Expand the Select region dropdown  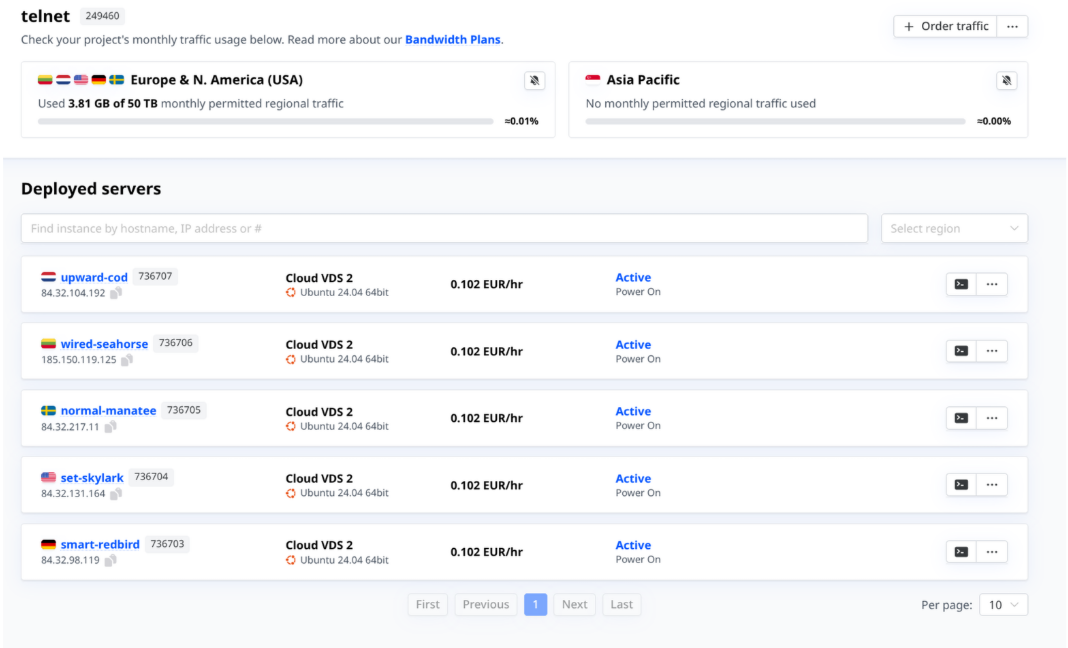coord(953,228)
